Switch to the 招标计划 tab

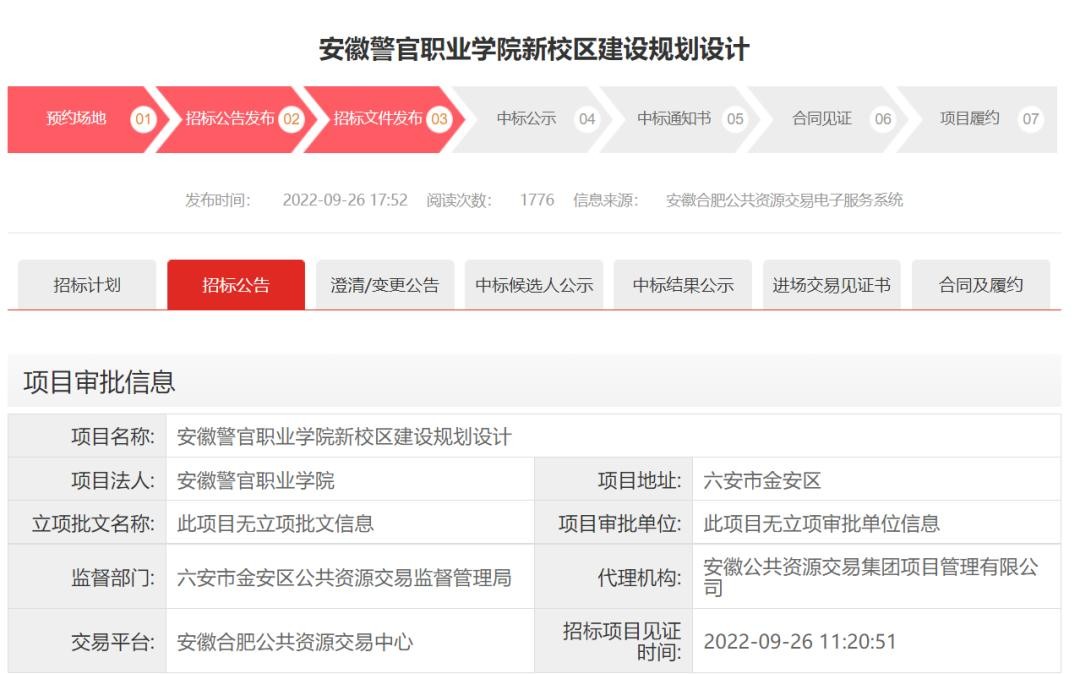pyautogui.click(x=87, y=285)
